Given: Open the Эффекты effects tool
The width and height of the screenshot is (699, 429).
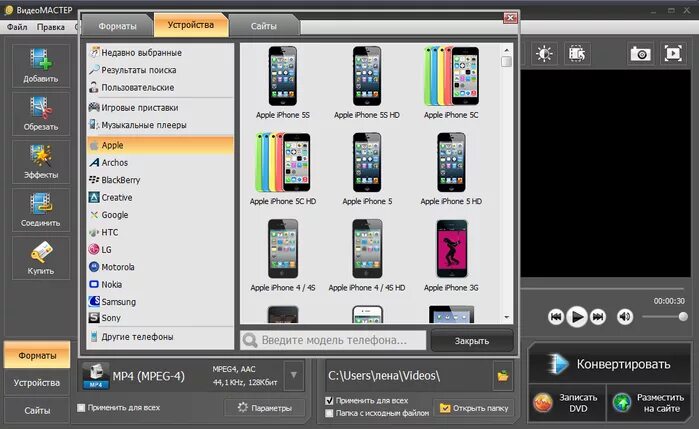Looking at the screenshot, I should pyautogui.click(x=41, y=162).
